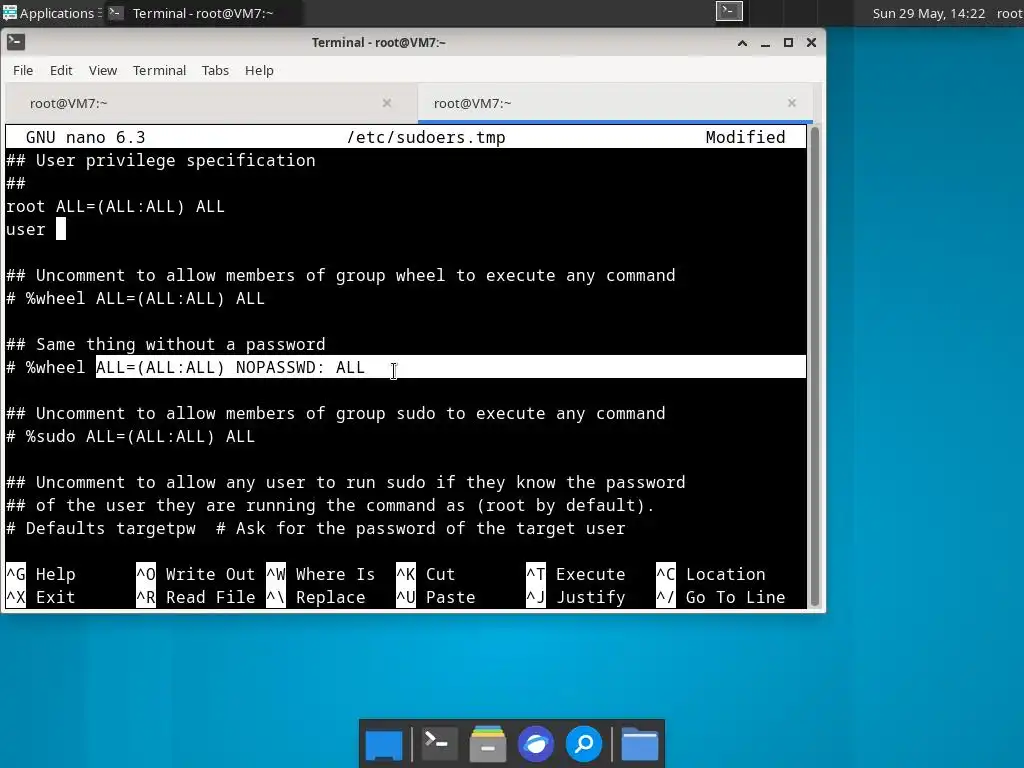Click the '# %wheel ALL=(ALL:ALL) ALL' line

click(x=136, y=298)
